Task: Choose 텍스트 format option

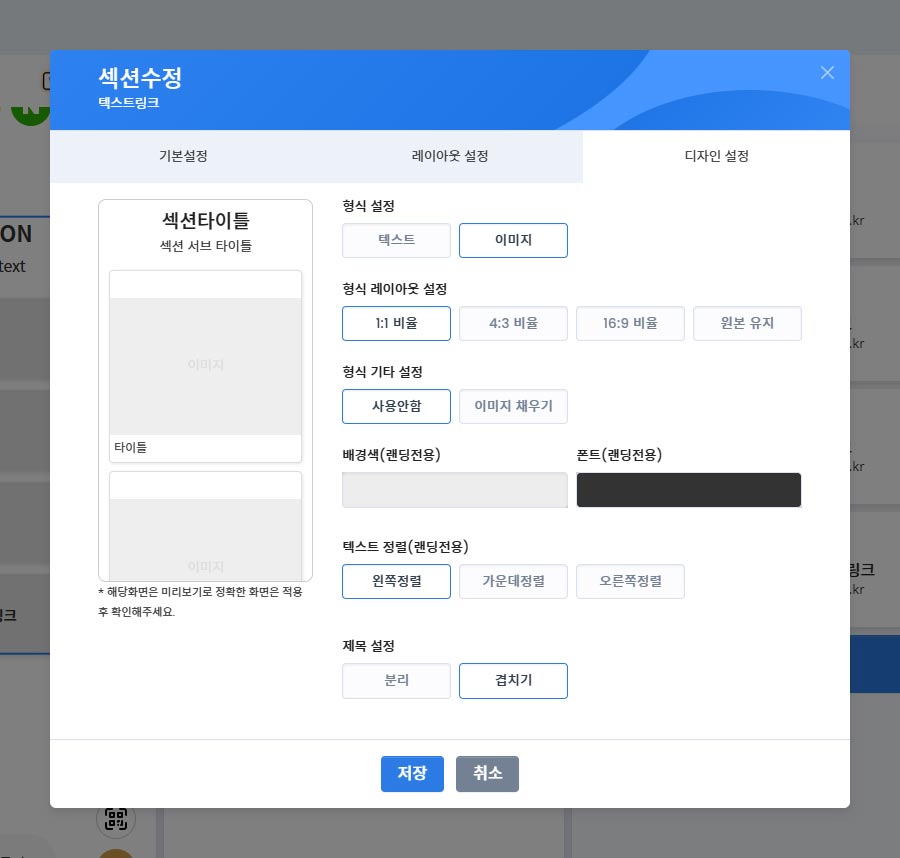Action: click(x=396, y=240)
